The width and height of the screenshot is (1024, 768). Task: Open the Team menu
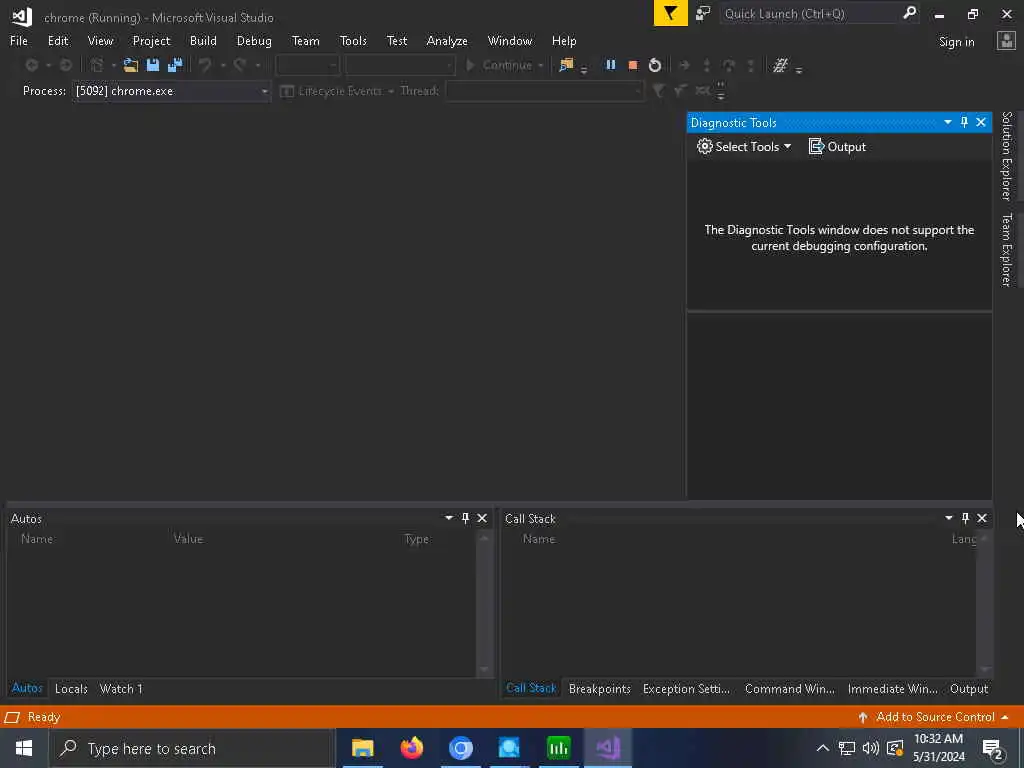pos(306,40)
